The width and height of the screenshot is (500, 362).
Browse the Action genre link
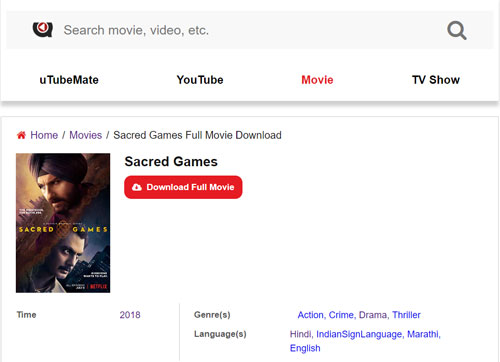(x=310, y=315)
